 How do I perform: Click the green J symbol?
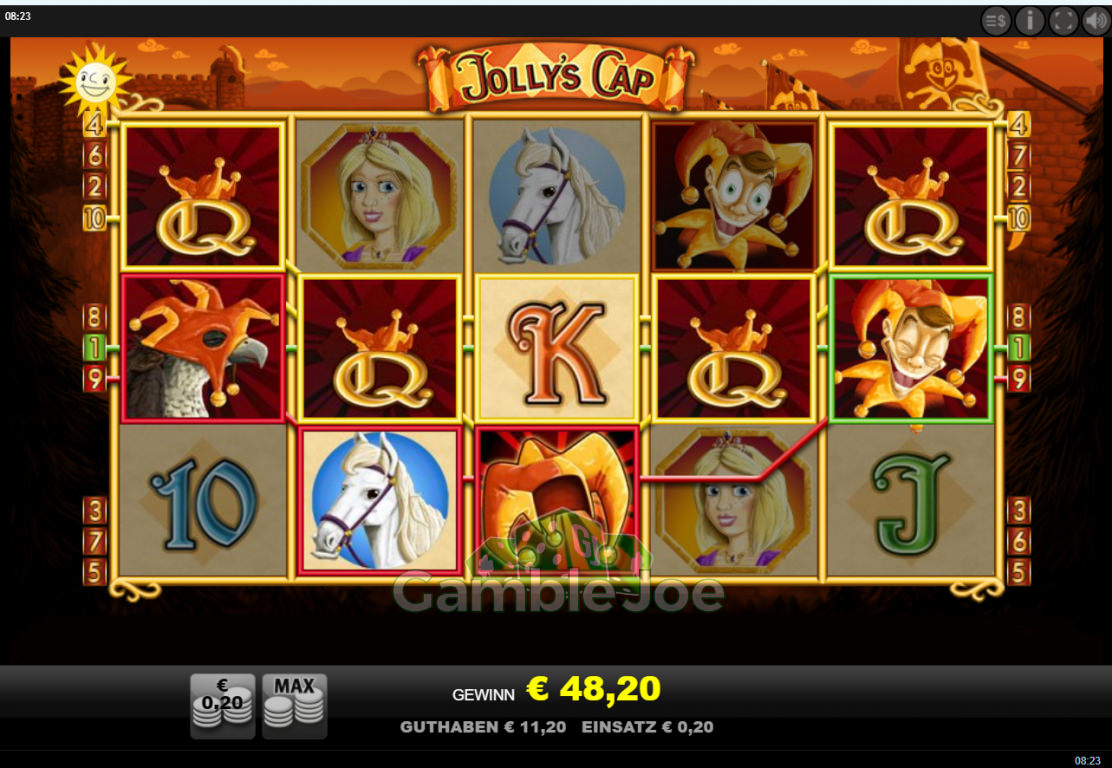(x=911, y=502)
